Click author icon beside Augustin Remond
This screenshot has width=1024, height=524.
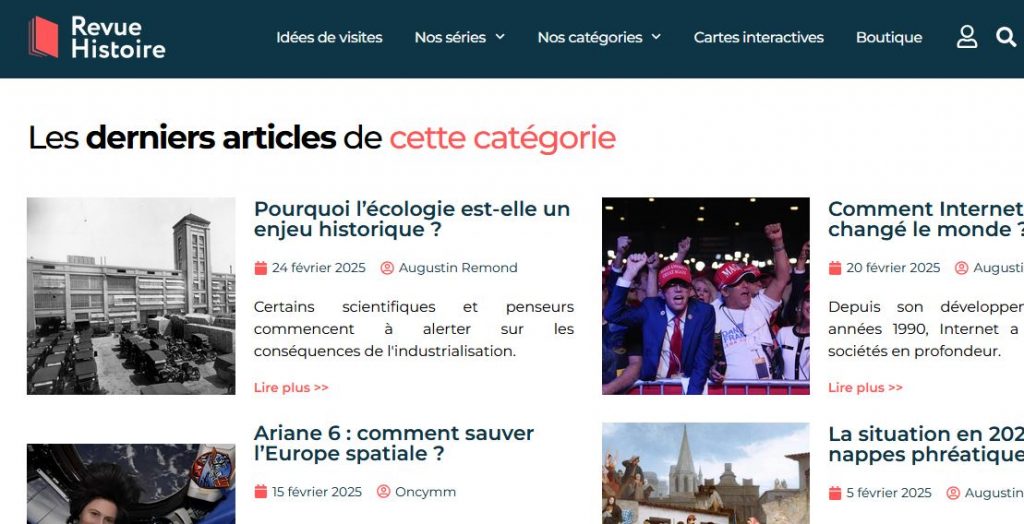click(387, 268)
